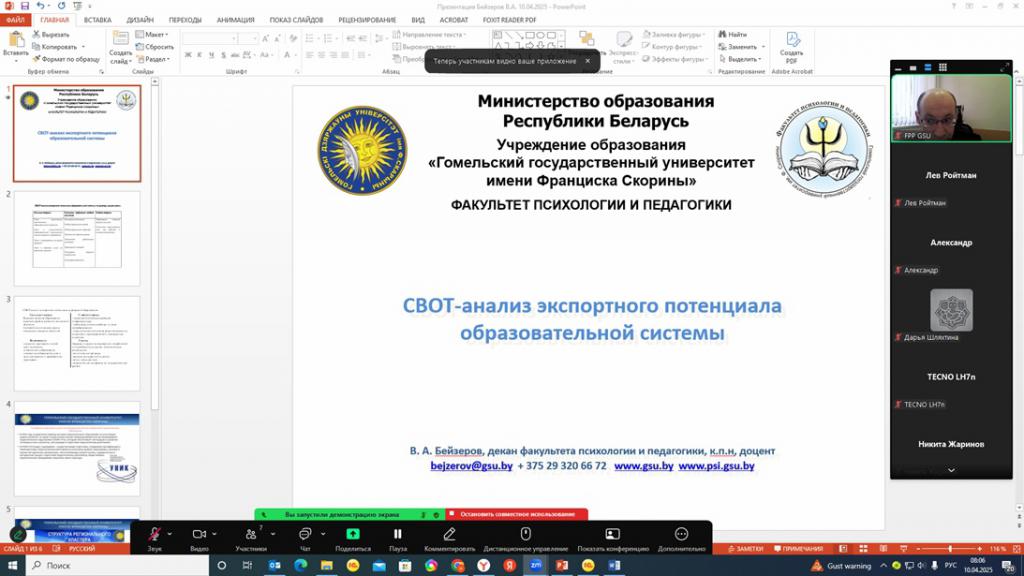Switch to the Анимация ribbon tab
Image resolution: width=1024 pixels, height=576 pixels.
point(235,20)
